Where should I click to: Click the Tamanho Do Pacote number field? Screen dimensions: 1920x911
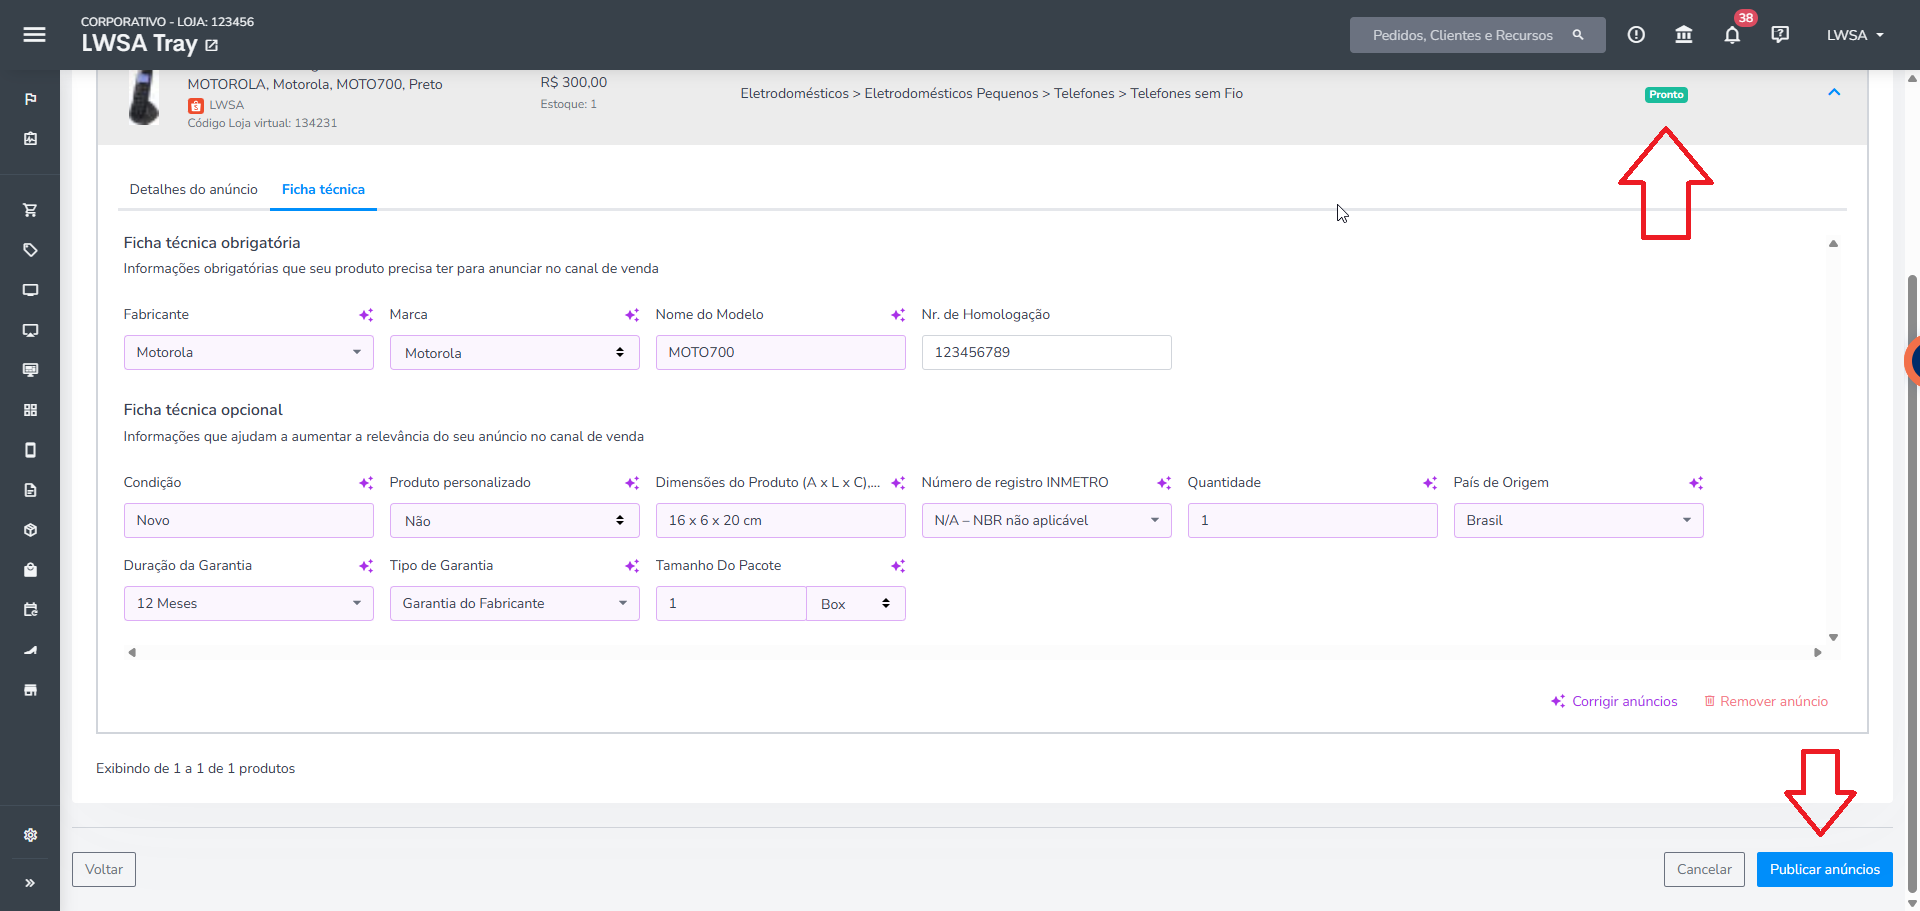click(x=731, y=603)
